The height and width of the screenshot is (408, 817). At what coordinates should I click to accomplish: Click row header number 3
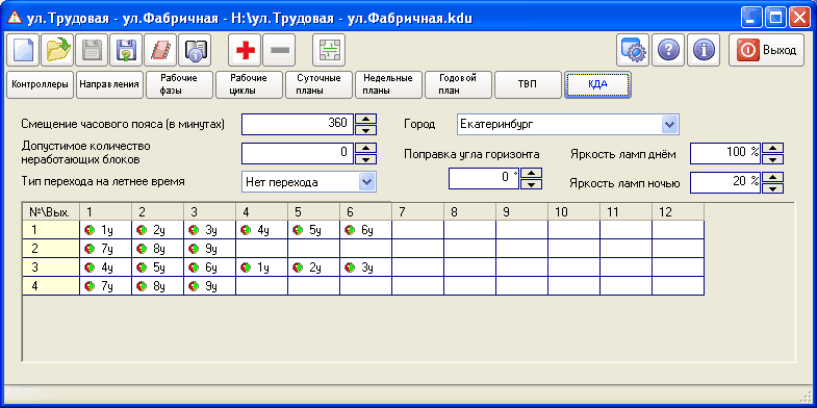(x=51, y=267)
